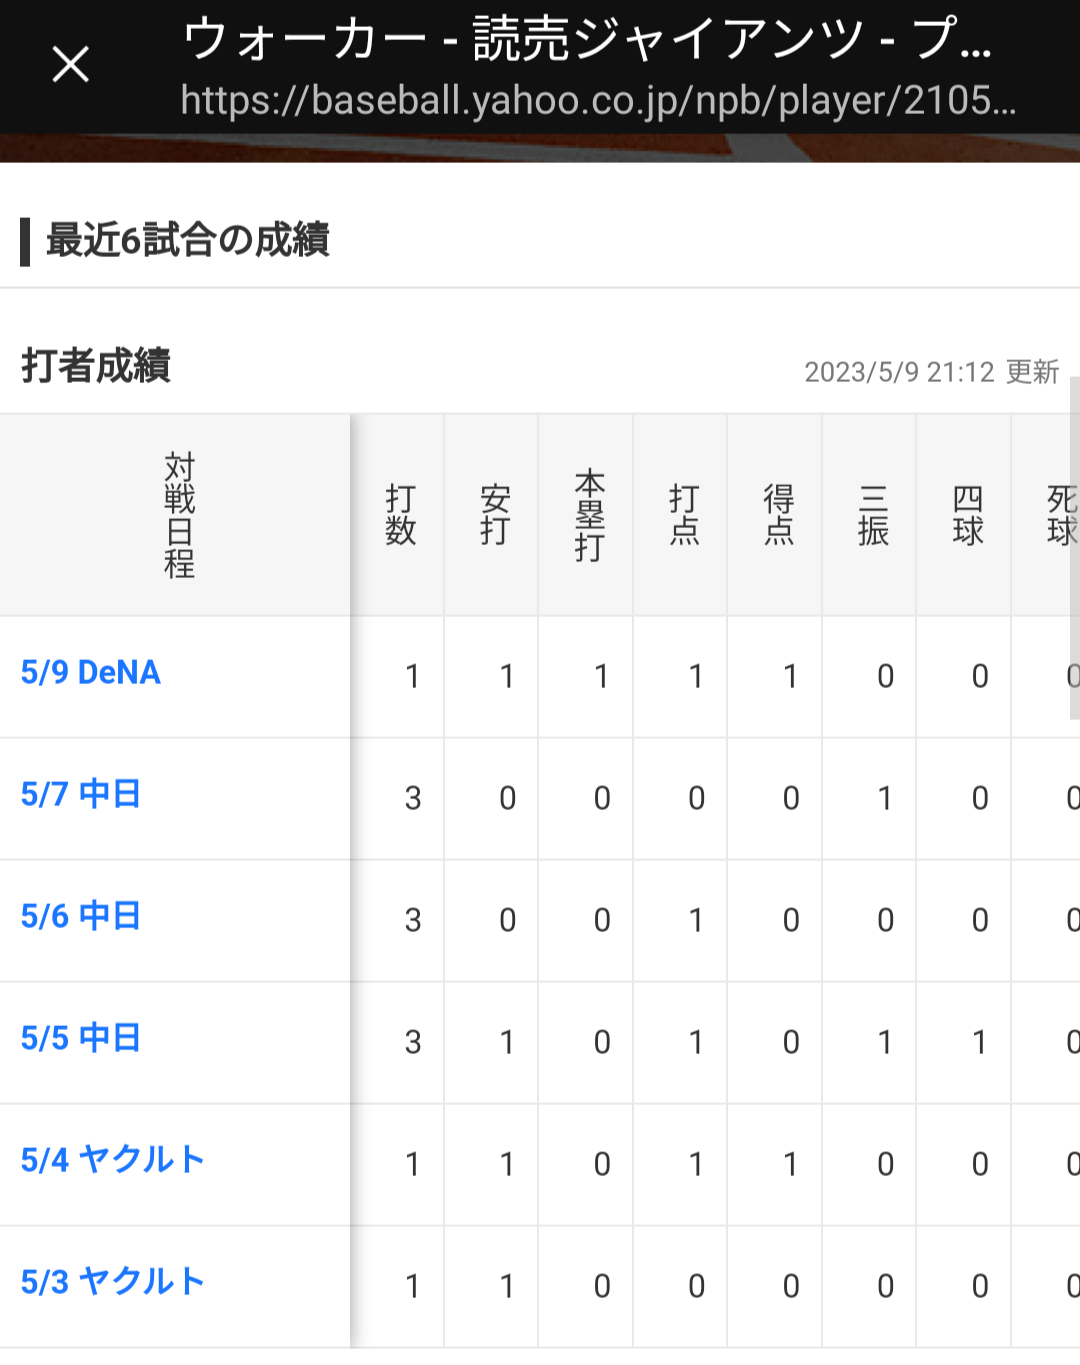This screenshot has width=1080, height=1365.
Task: Tap the ウォーカー page title in header
Action: (587, 40)
